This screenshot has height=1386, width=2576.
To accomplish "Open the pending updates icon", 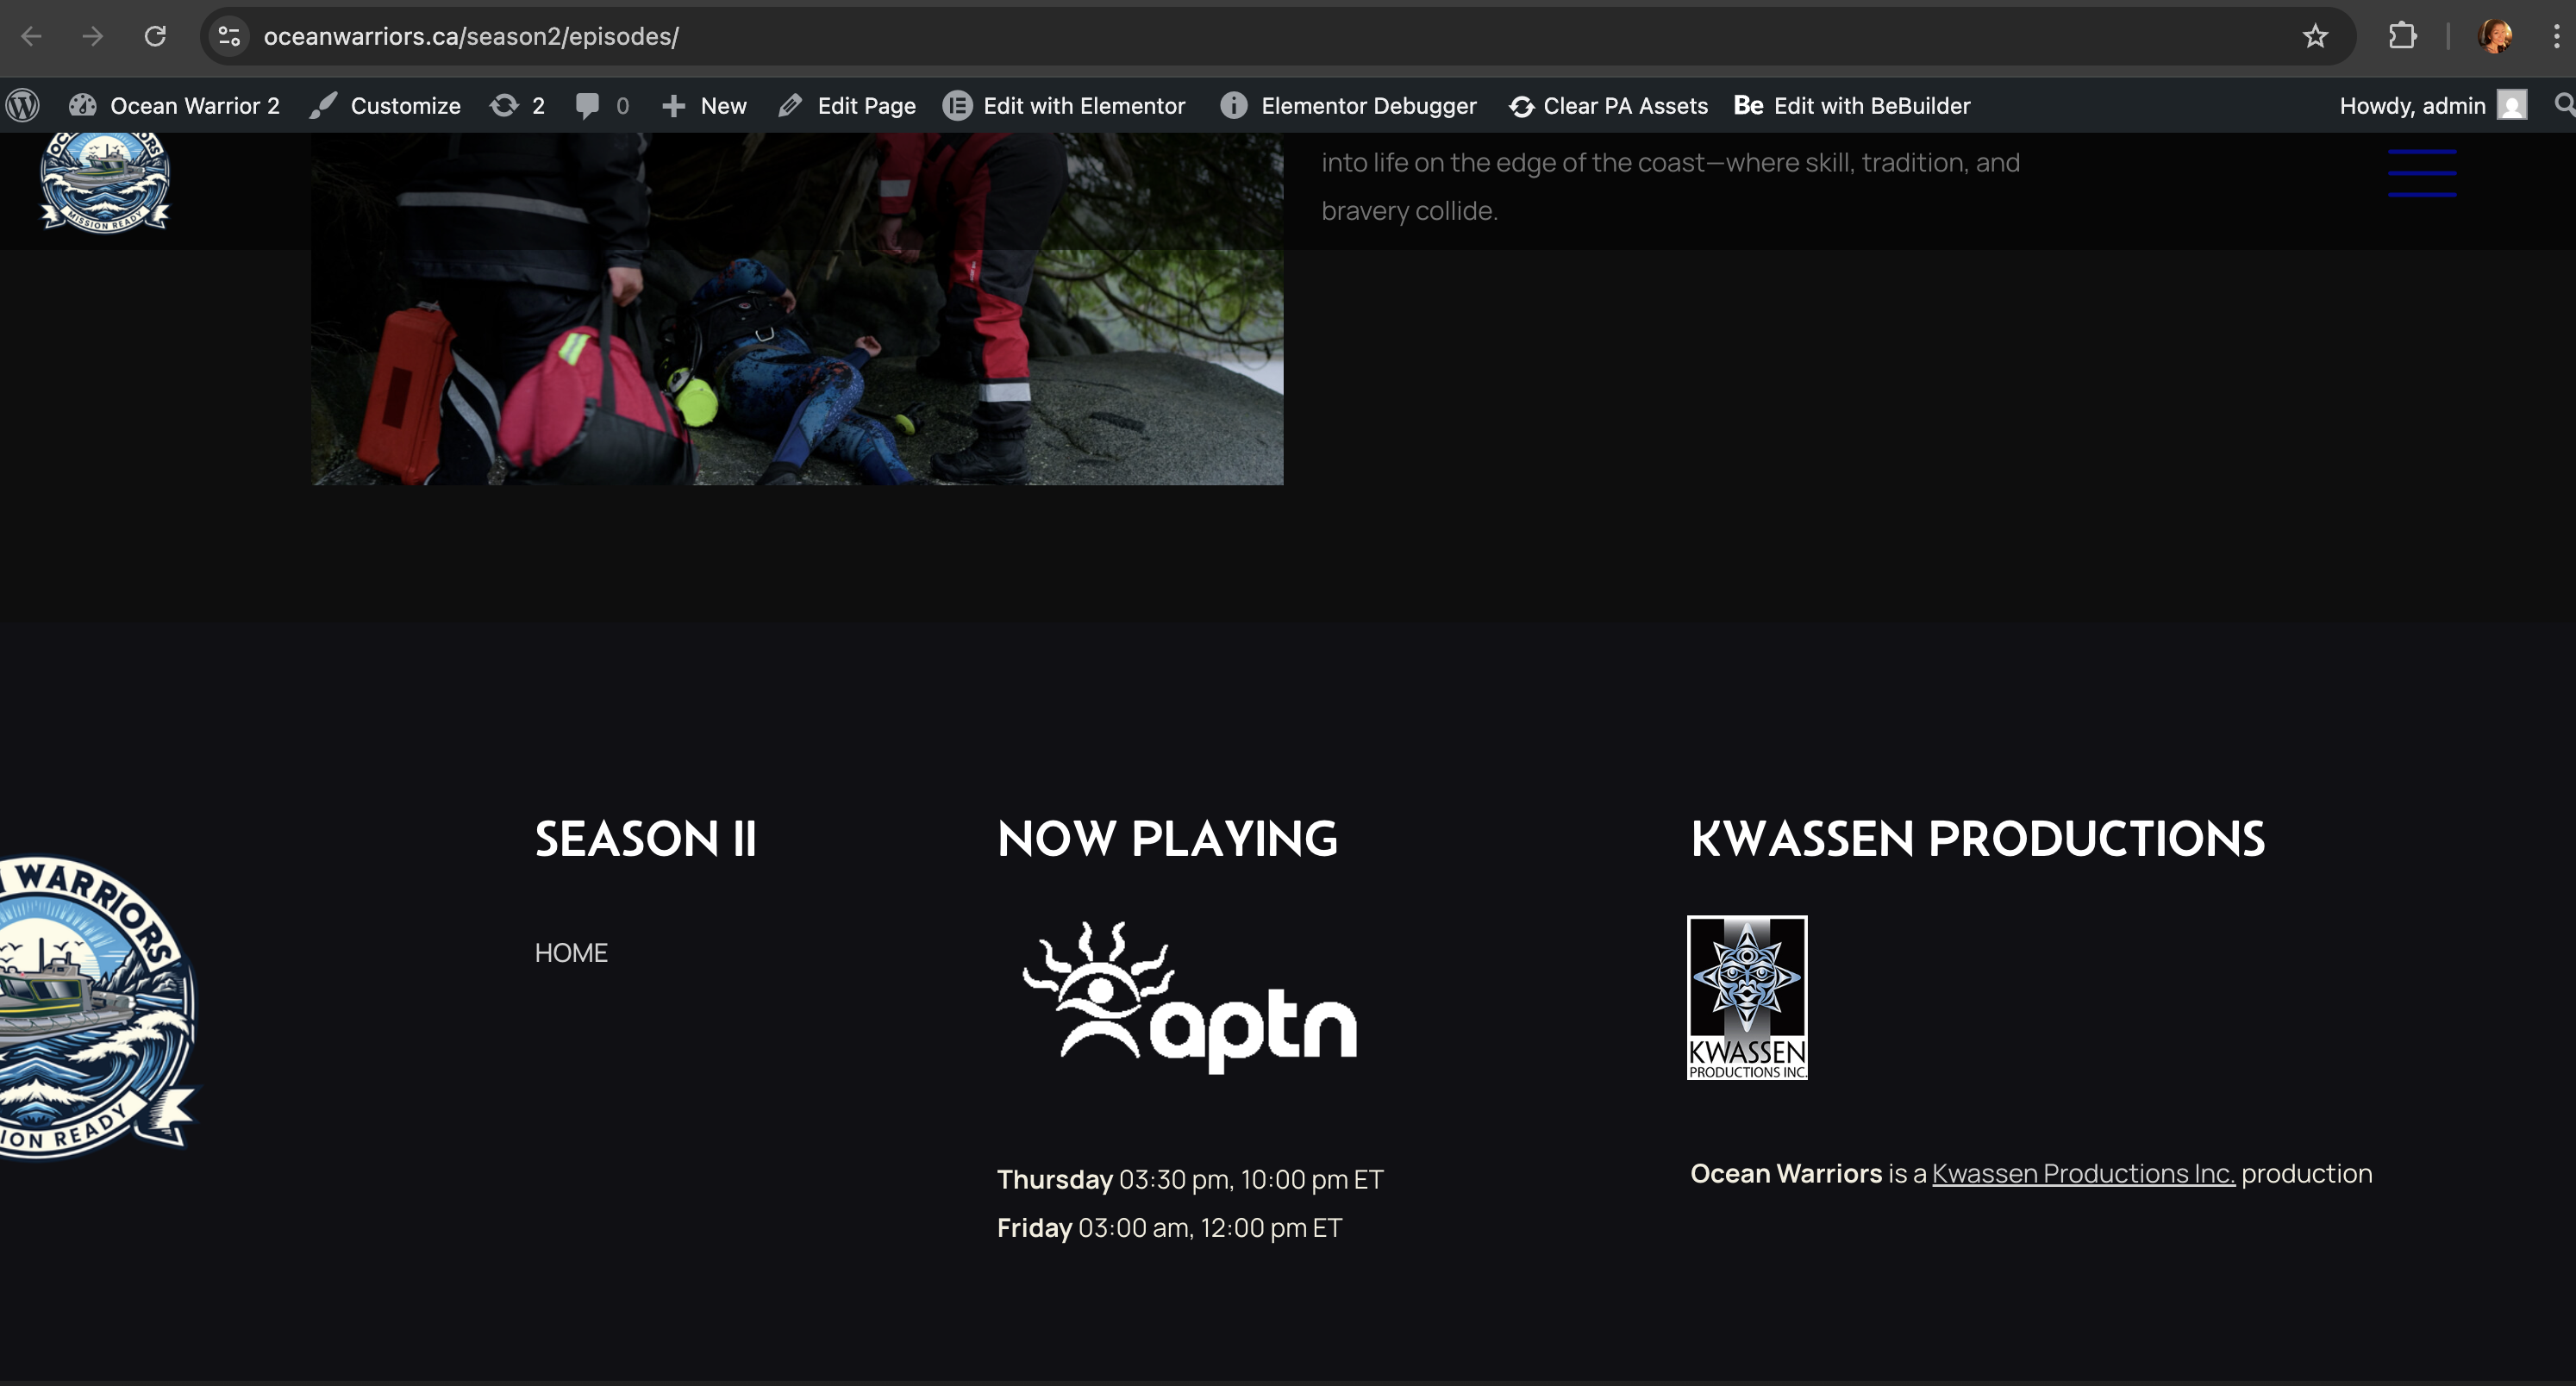I will tap(516, 105).
